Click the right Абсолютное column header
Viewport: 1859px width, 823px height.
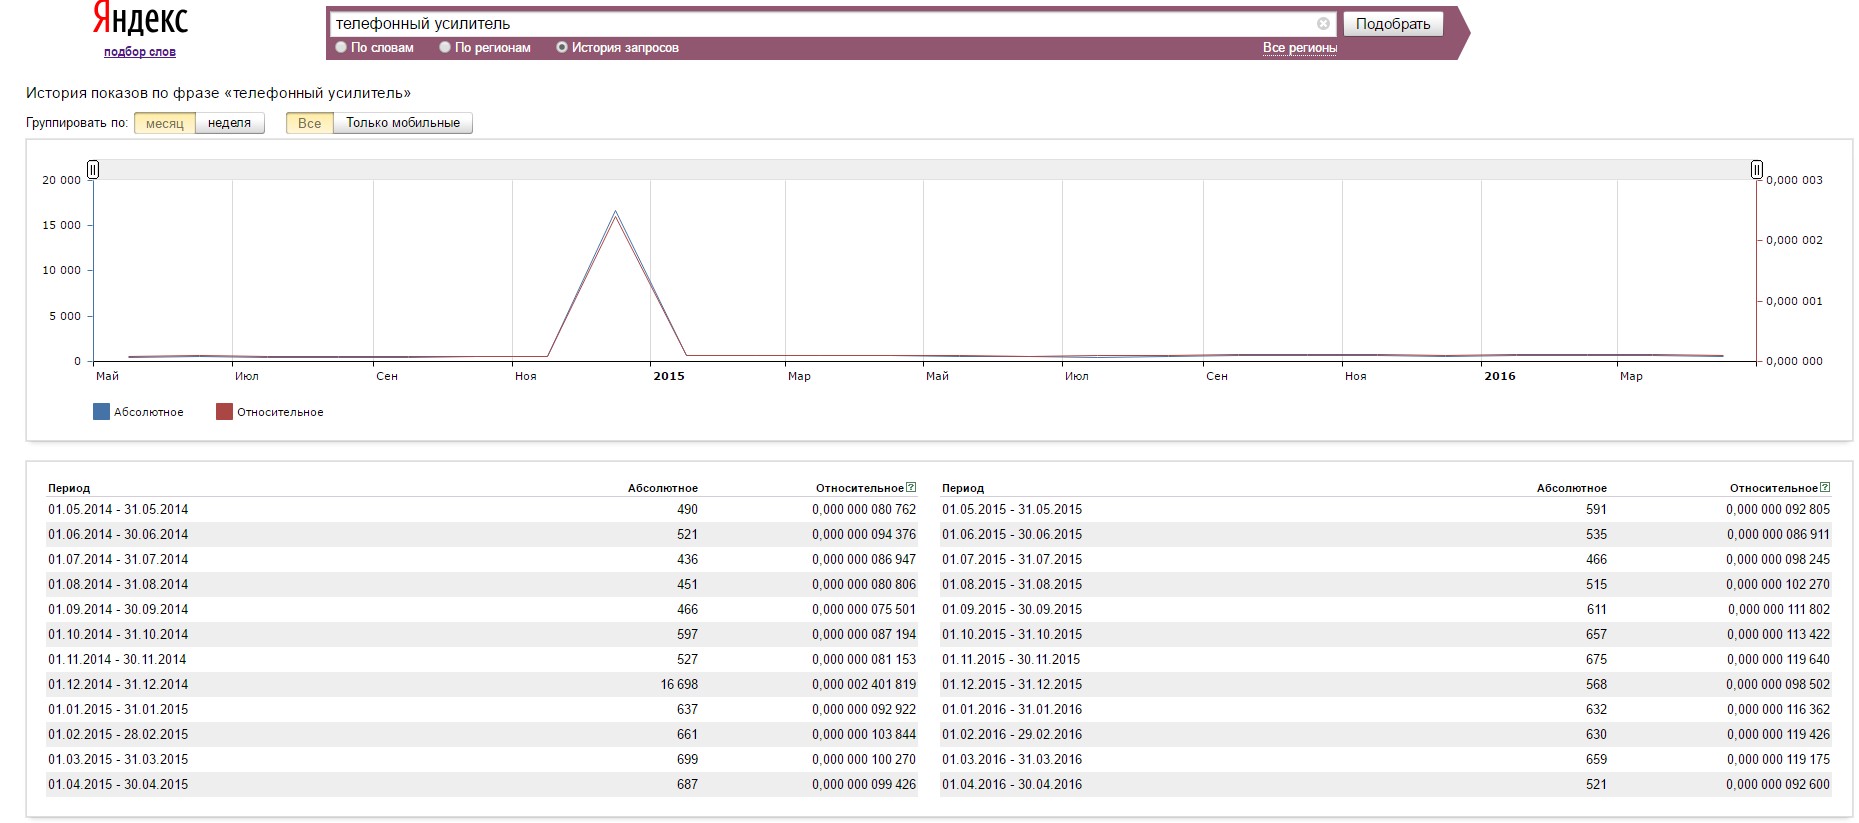click(x=1572, y=488)
